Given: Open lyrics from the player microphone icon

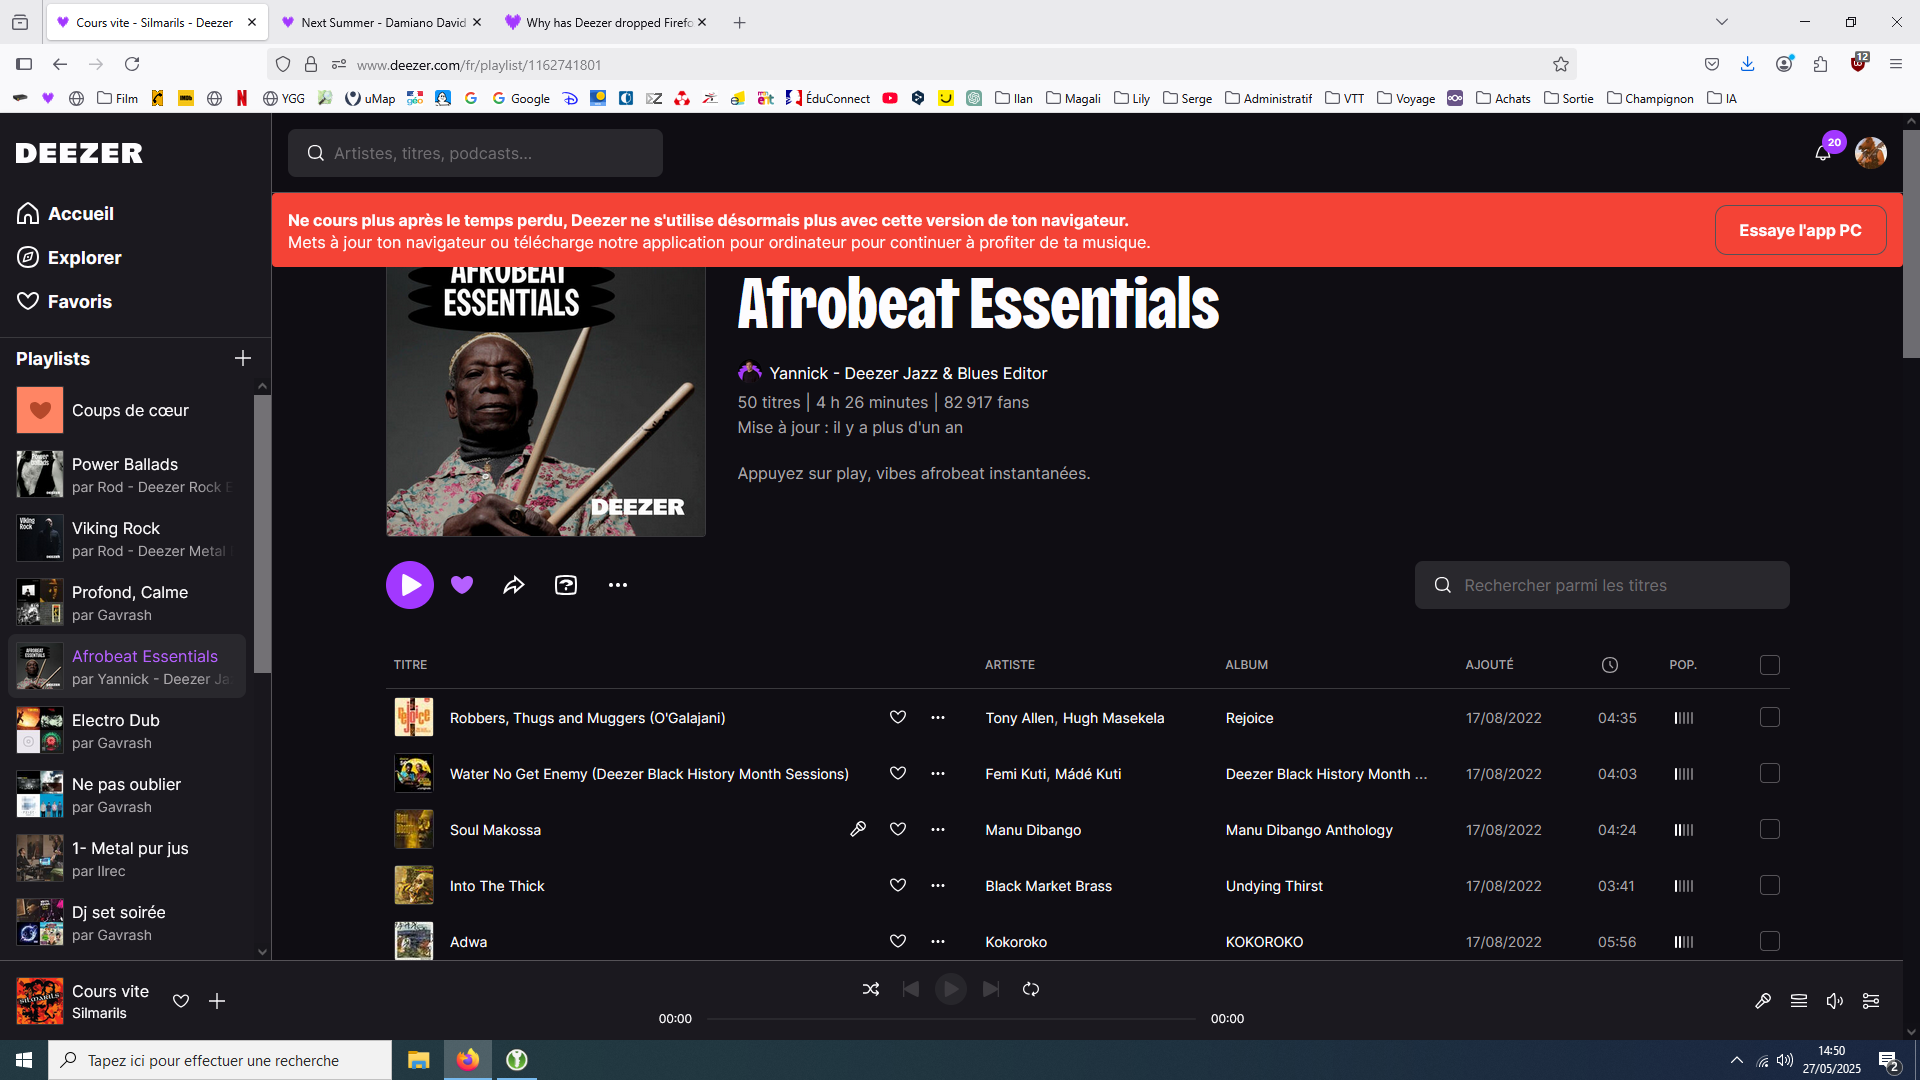Looking at the screenshot, I should coord(1763,1001).
